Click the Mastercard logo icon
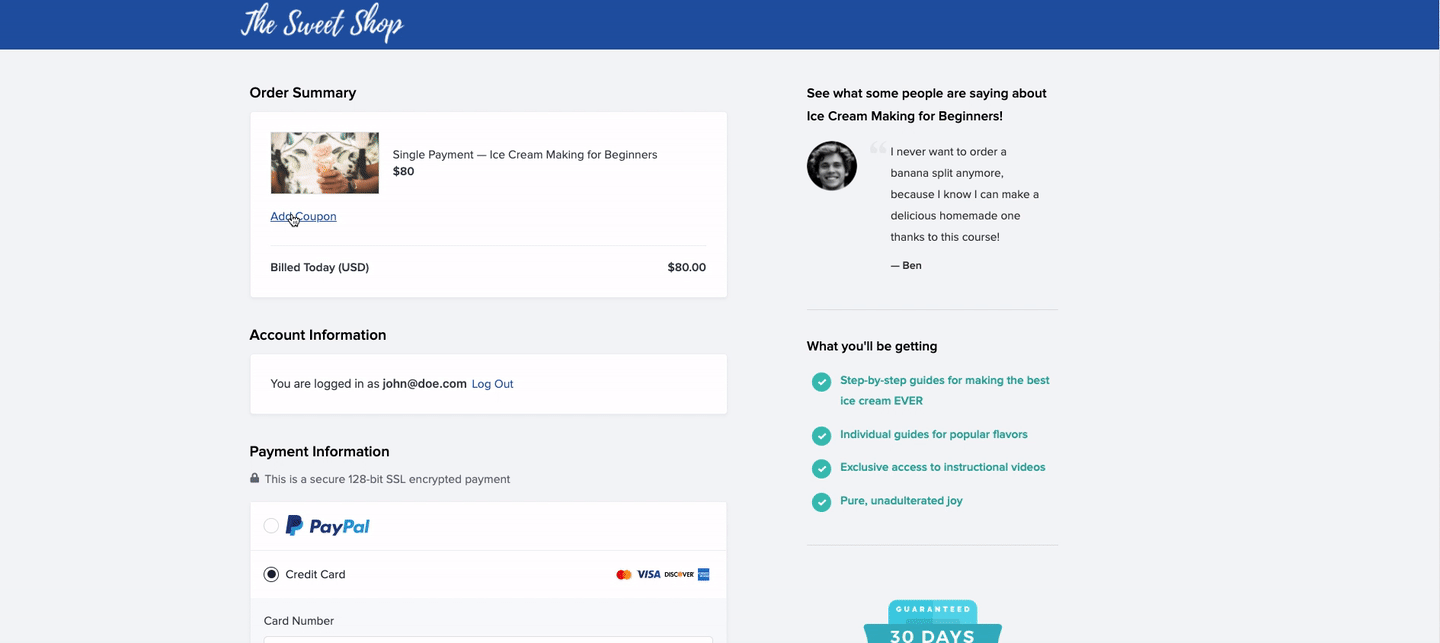Viewport: 1440px width, 643px height. (624, 575)
